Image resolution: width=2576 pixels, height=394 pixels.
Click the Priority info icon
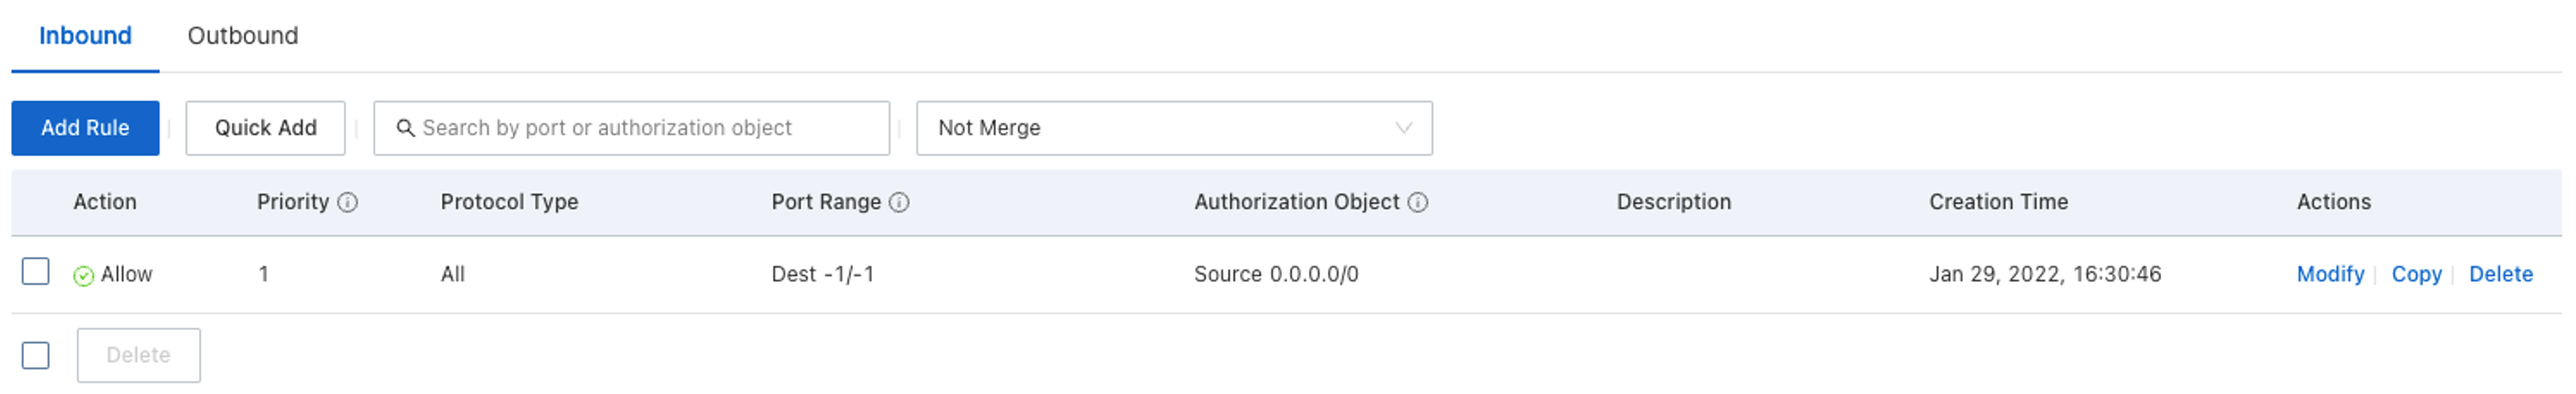347,203
